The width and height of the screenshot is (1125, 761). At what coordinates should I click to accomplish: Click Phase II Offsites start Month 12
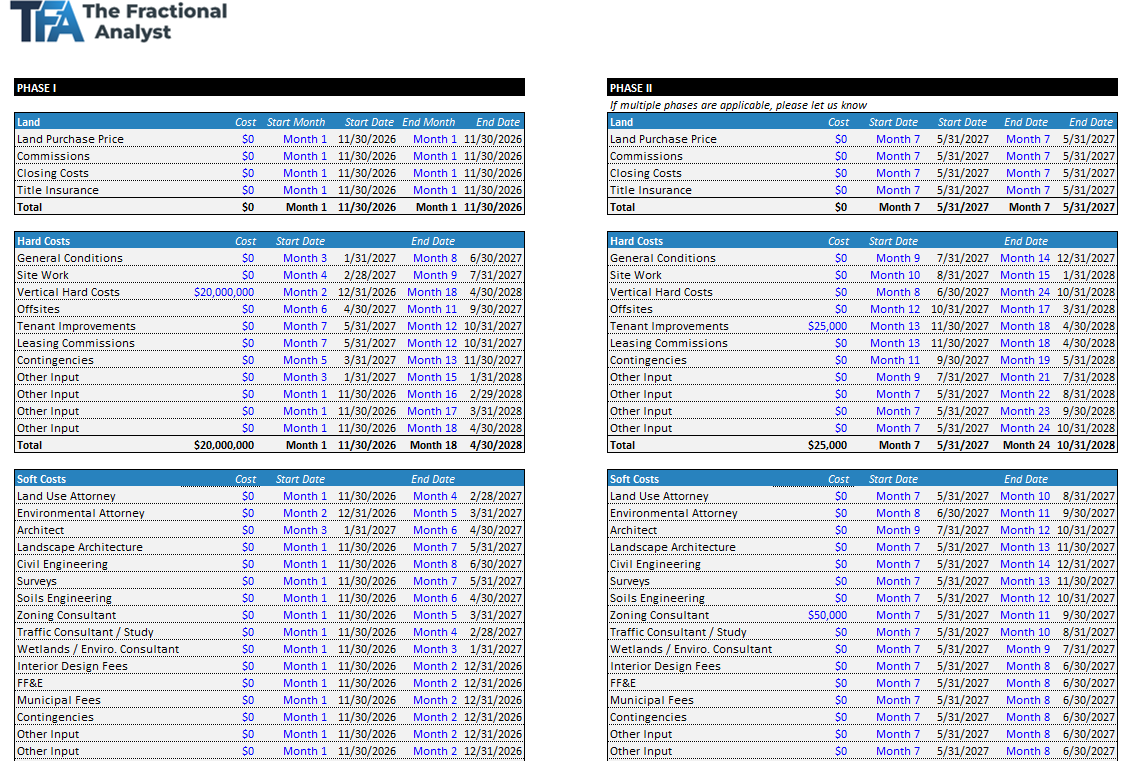895,309
